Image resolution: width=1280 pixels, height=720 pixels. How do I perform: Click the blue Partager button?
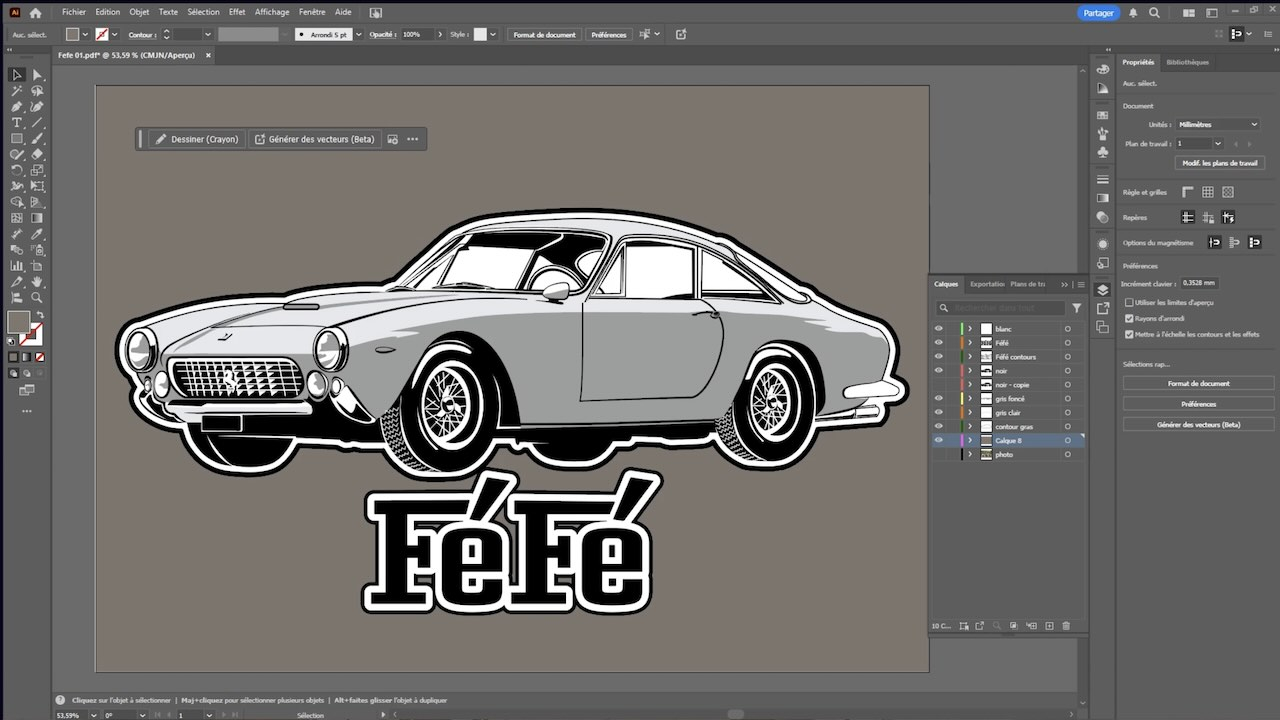(x=1098, y=13)
